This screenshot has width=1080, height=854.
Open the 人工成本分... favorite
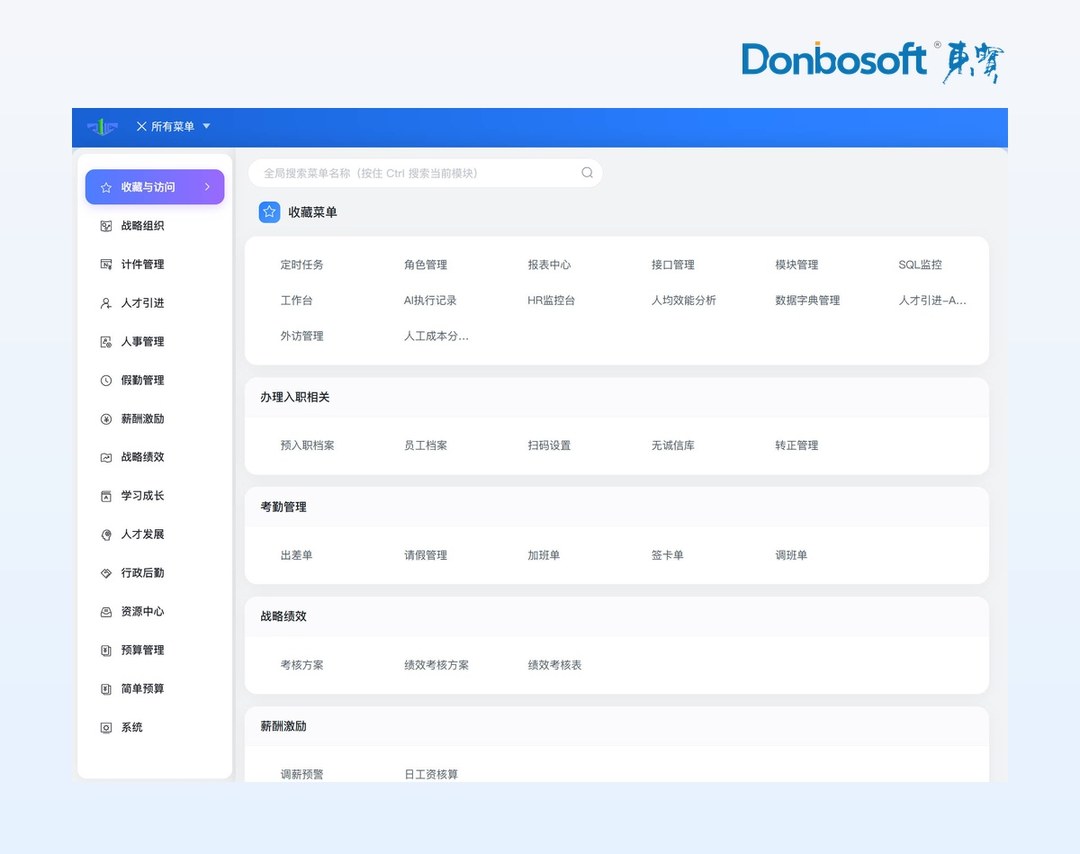pyautogui.click(x=436, y=336)
